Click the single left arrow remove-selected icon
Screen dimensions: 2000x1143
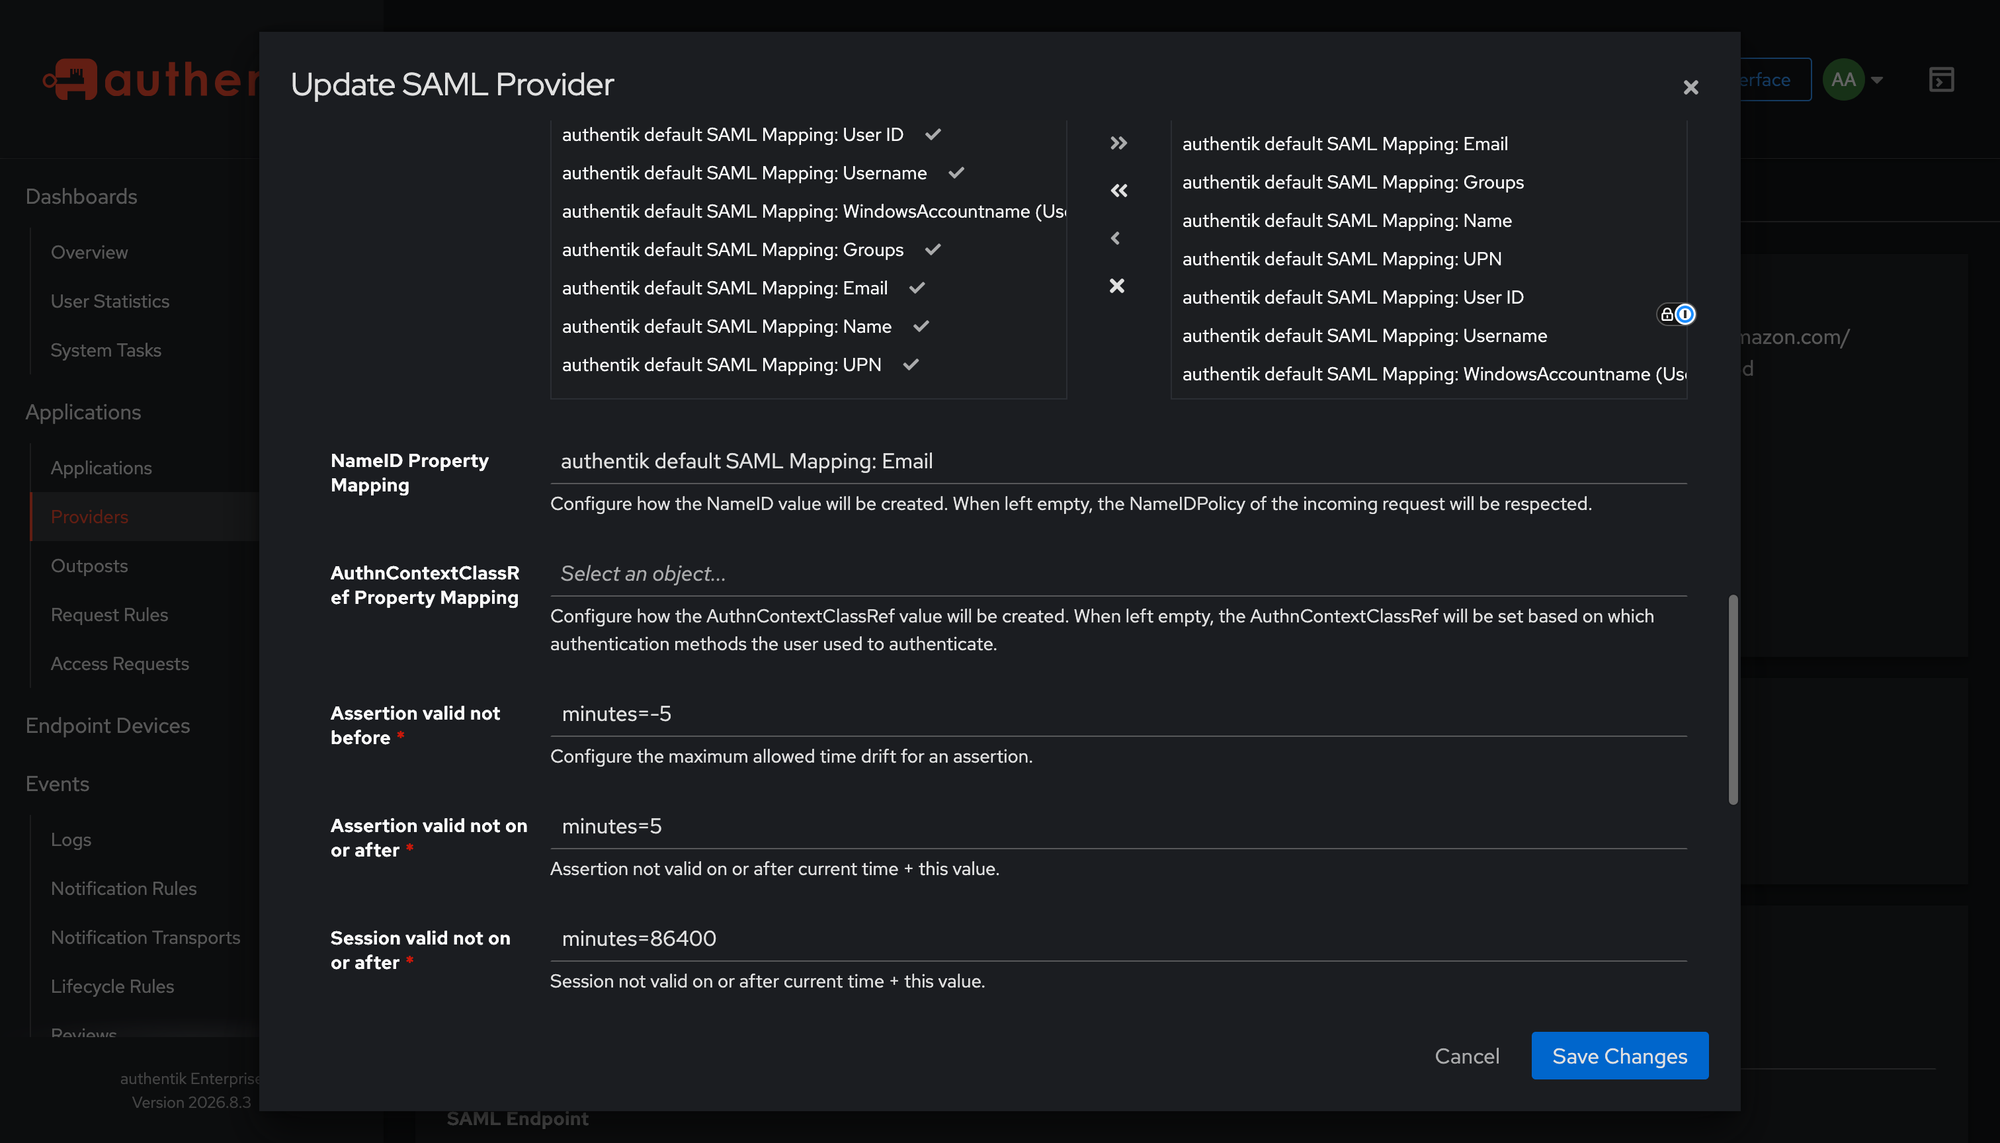(x=1116, y=238)
